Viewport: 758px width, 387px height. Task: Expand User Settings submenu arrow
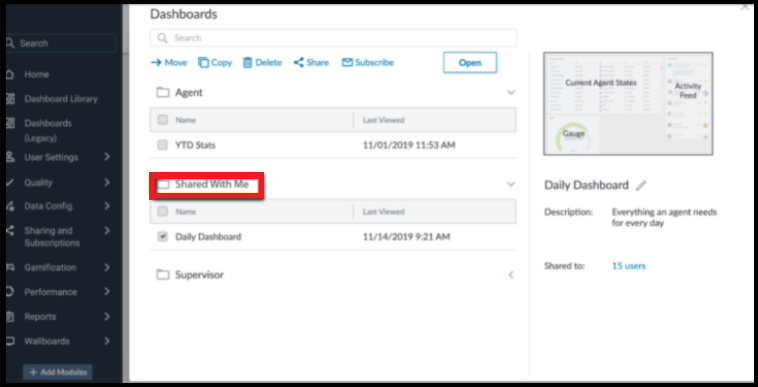coord(107,157)
